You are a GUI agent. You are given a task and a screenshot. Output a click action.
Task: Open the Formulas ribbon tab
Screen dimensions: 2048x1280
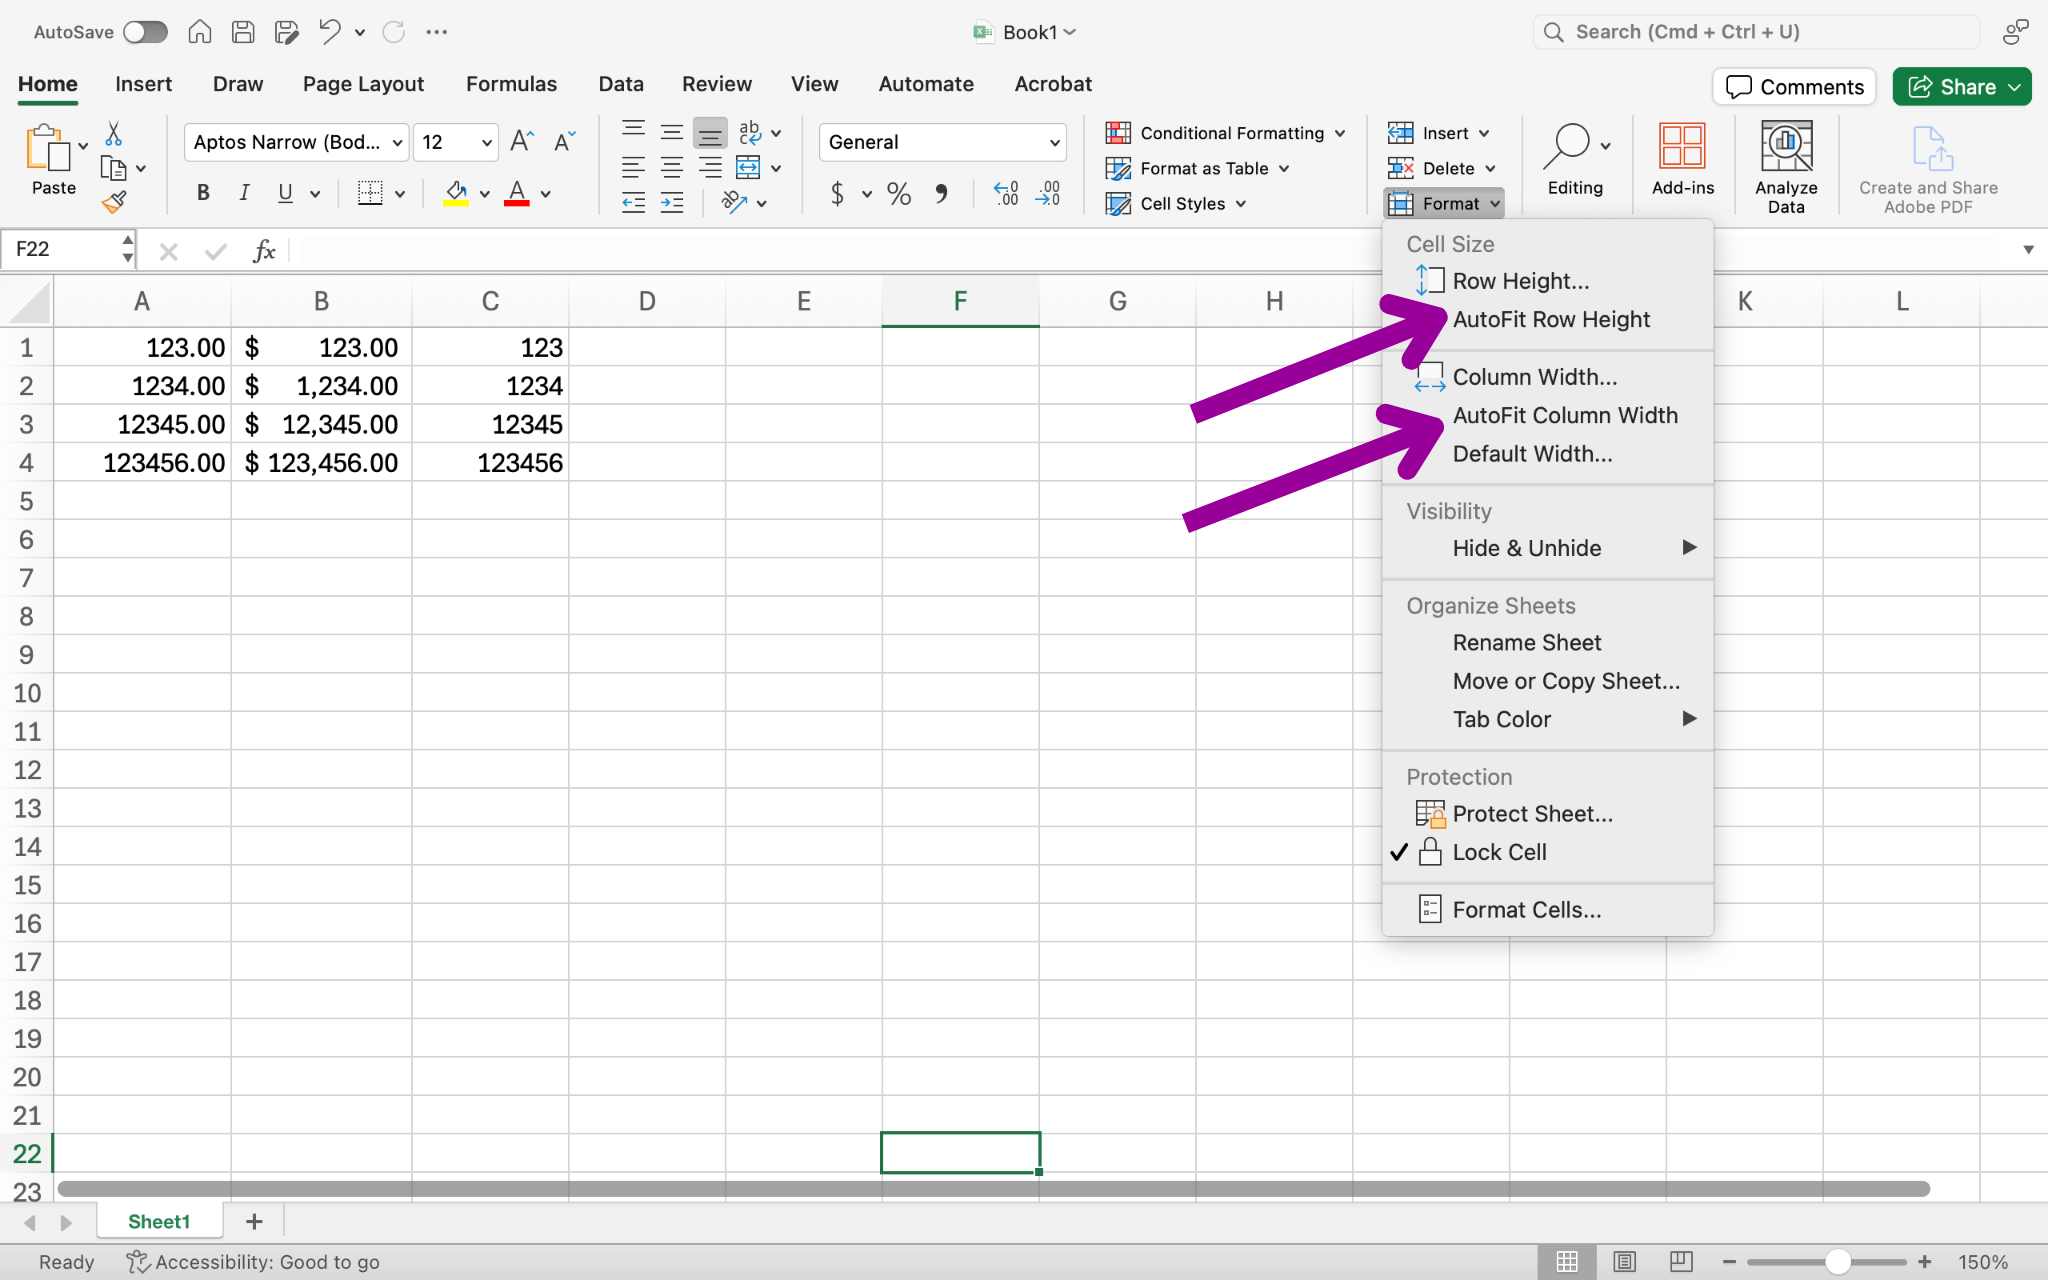[x=511, y=84]
